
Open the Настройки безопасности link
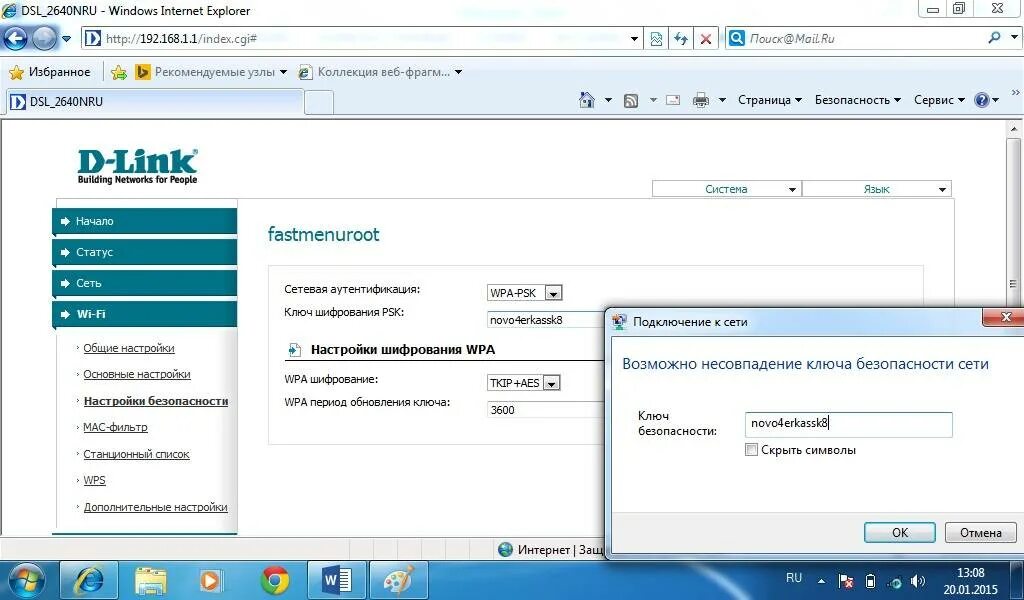(155, 401)
